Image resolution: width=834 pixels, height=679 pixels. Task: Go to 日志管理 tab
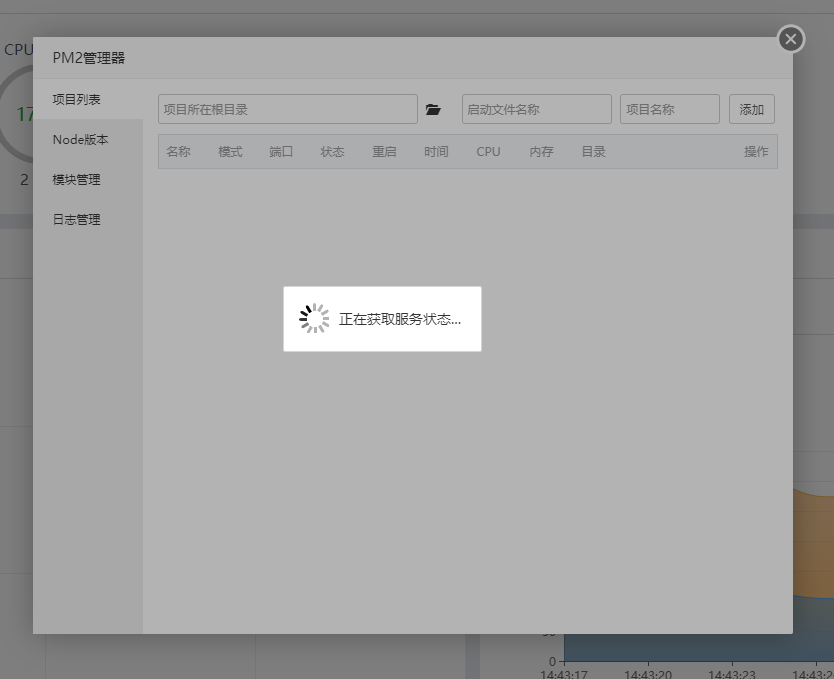(88, 220)
